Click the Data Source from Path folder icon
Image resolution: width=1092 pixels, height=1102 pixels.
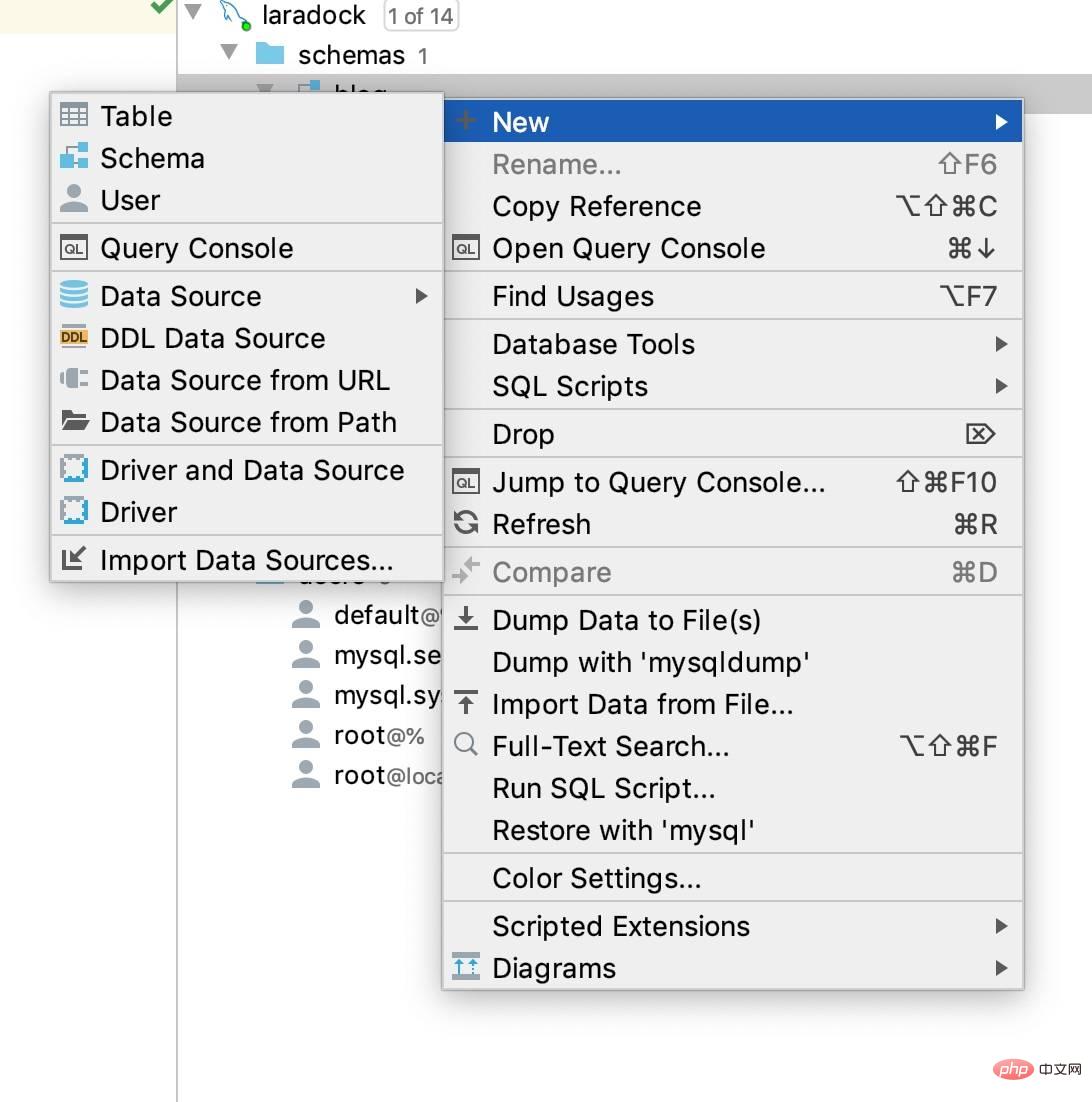(x=74, y=421)
